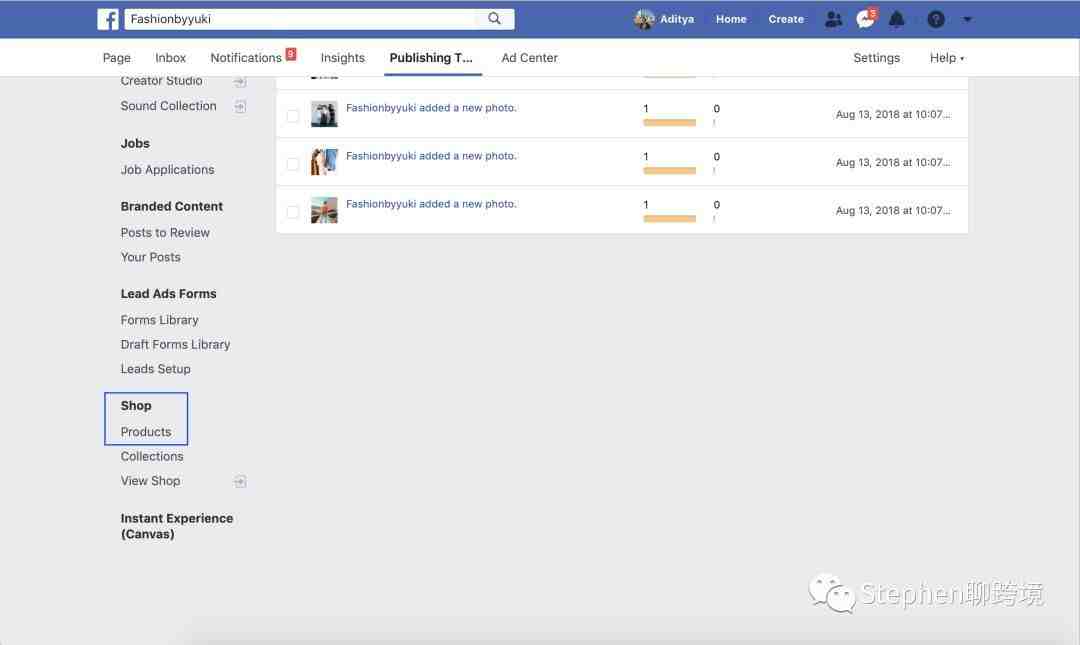Click external link icon beside Sound Collection
This screenshot has width=1080, height=645.
(240, 106)
